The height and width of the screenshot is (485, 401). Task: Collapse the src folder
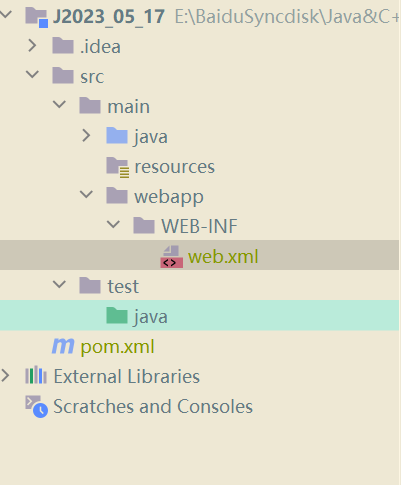point(33,74)
